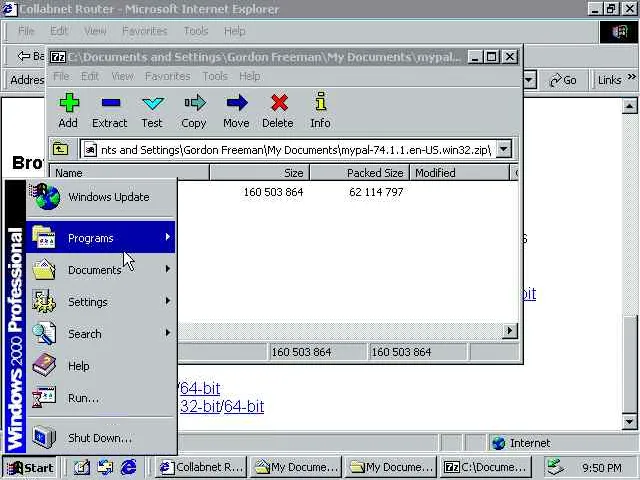Open the 7-Zip path dropdown arrow
The image size is (640, 480).
(504, 149)
